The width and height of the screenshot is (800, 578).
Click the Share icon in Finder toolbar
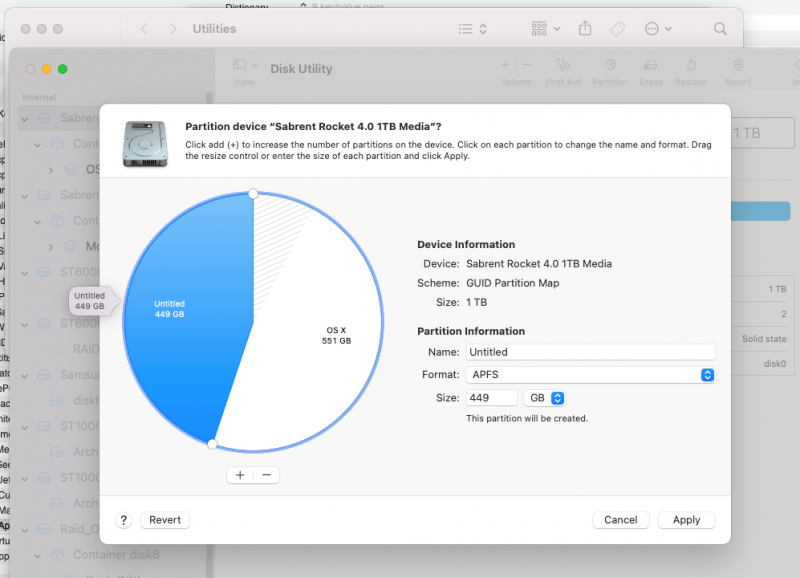tap(585, 29)
